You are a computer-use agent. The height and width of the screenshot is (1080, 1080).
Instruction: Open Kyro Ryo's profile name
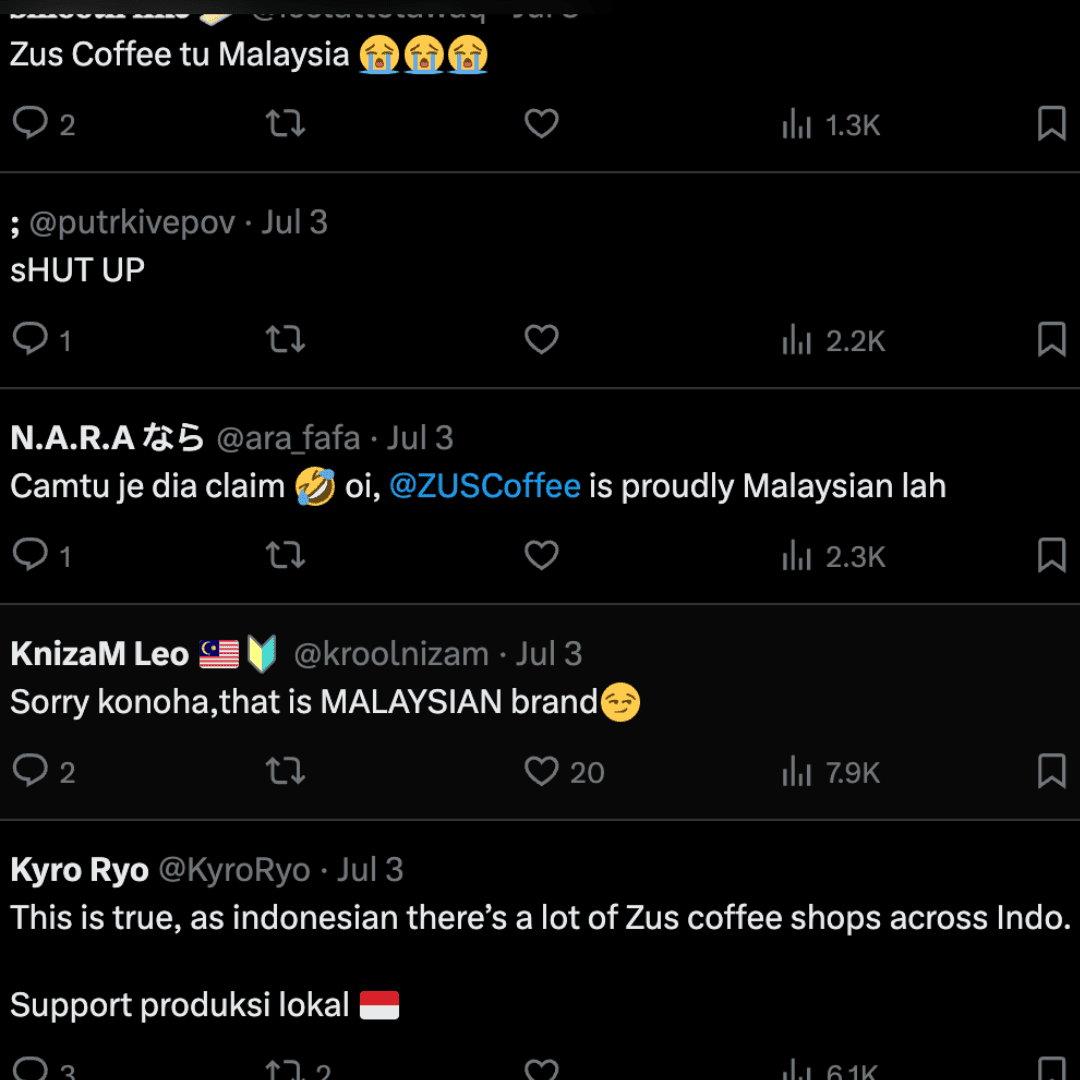click(x=79, y=870)
